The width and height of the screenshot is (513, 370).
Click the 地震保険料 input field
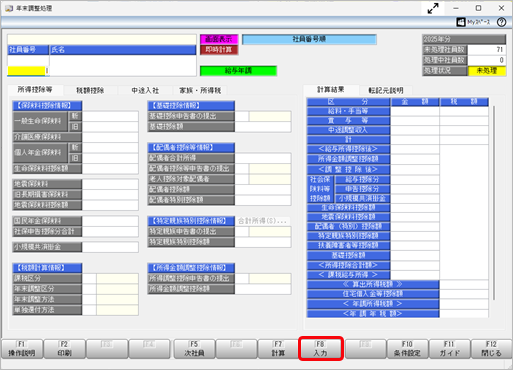pos(110,184)
